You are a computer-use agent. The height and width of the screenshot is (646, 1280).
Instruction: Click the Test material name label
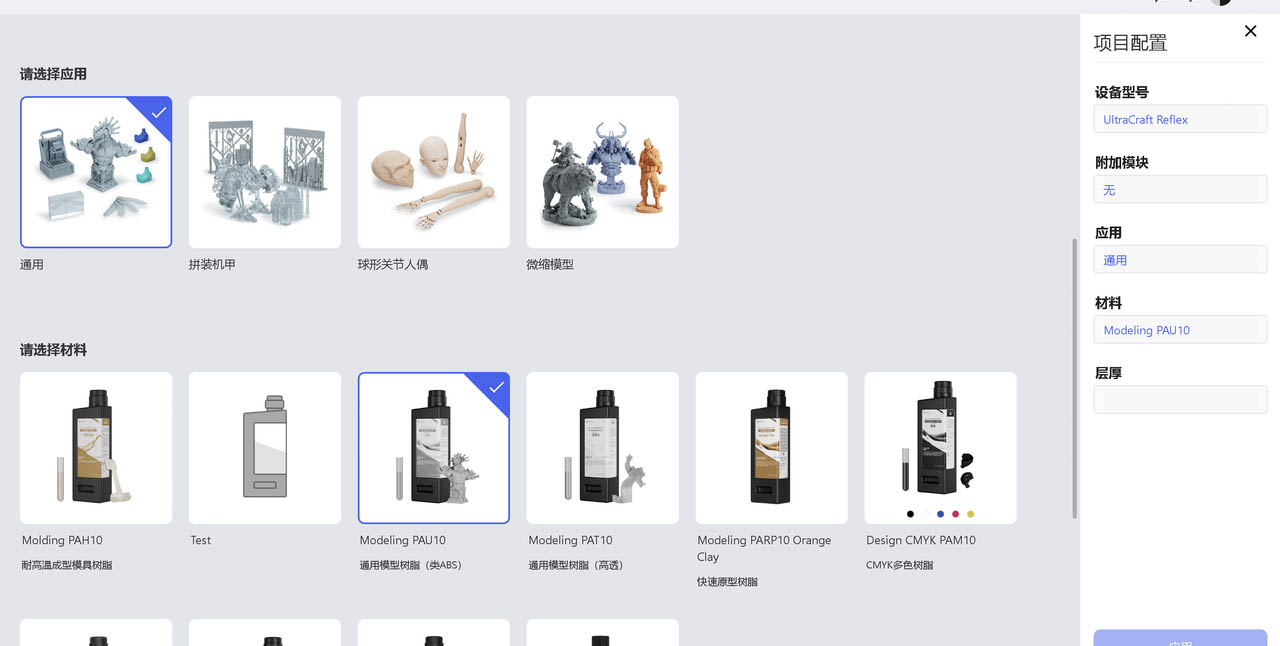pyautogui.click(x=201, y=540)
